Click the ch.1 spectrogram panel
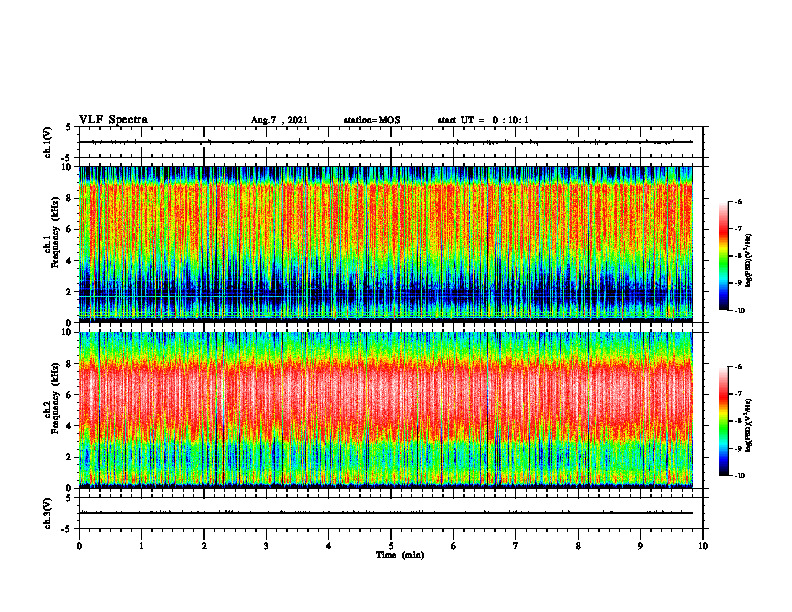Image resolution: width=792 pixels, height=612 pixels. pyautogui.click(x=386, y=244)
